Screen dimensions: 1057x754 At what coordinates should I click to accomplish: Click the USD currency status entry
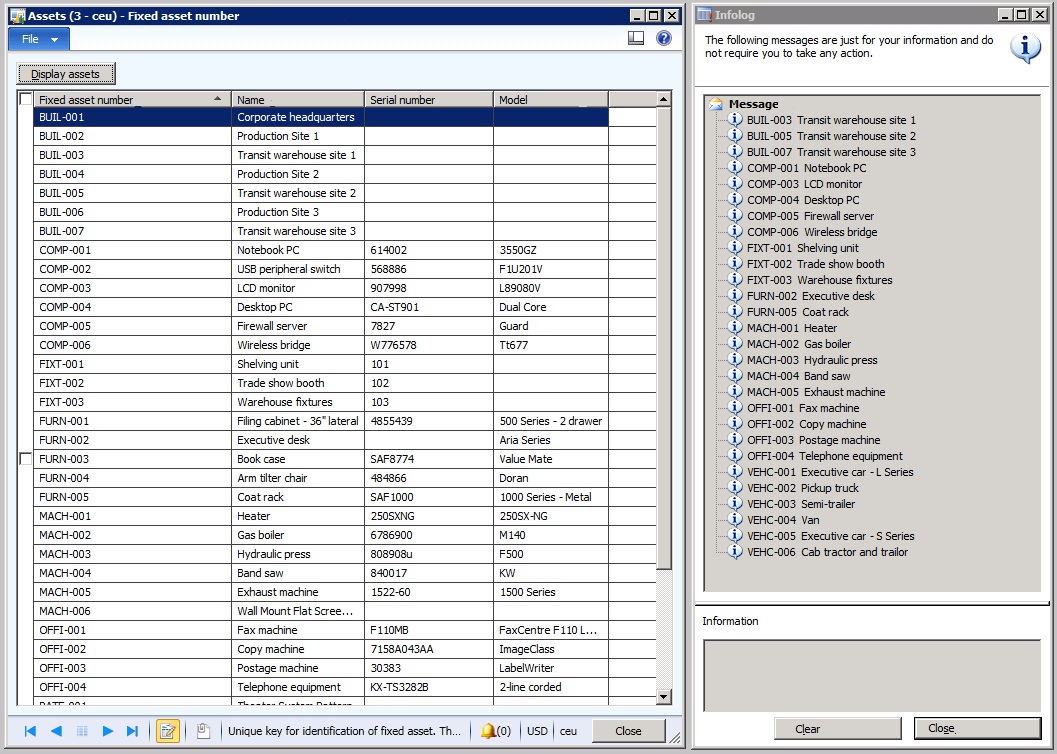point(537,731)
